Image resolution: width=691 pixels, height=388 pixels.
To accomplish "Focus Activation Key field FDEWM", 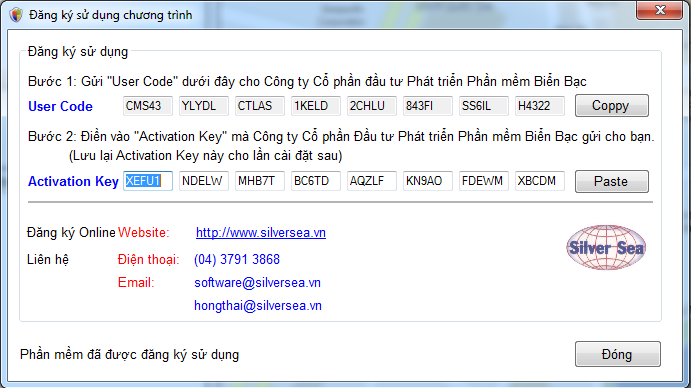I will coord(483,181).
